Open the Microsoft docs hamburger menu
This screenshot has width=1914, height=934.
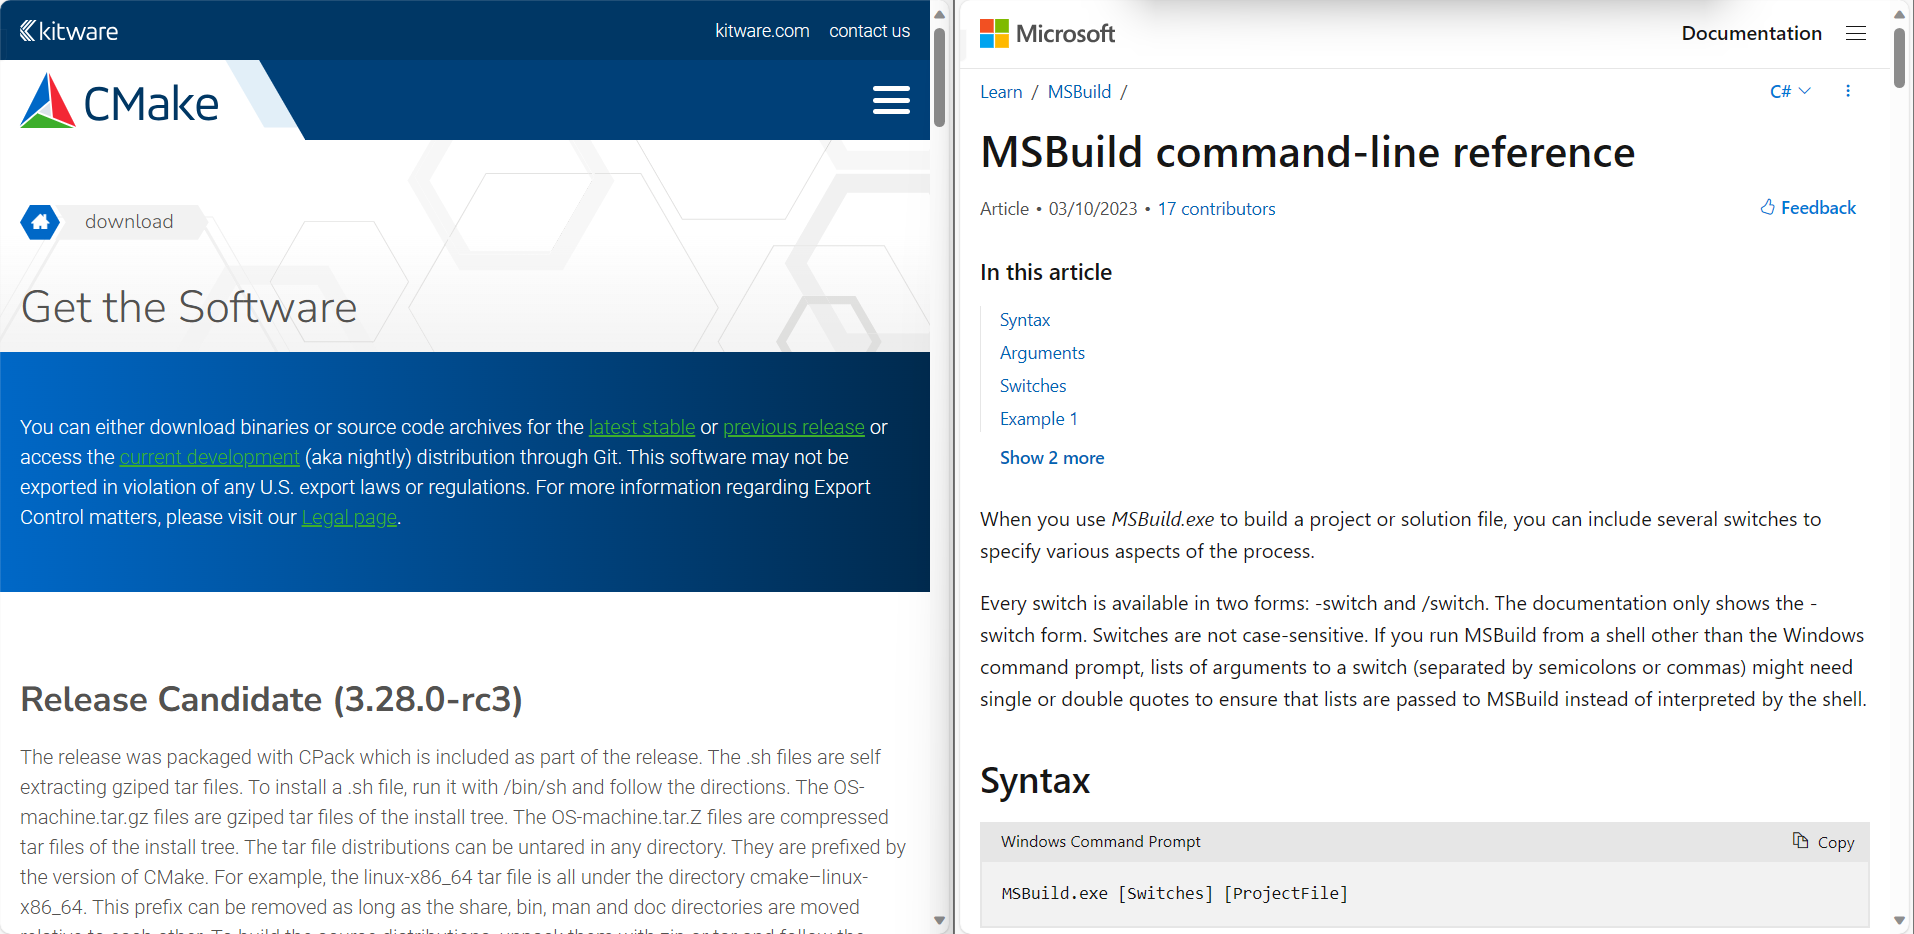pos(1856,33)
